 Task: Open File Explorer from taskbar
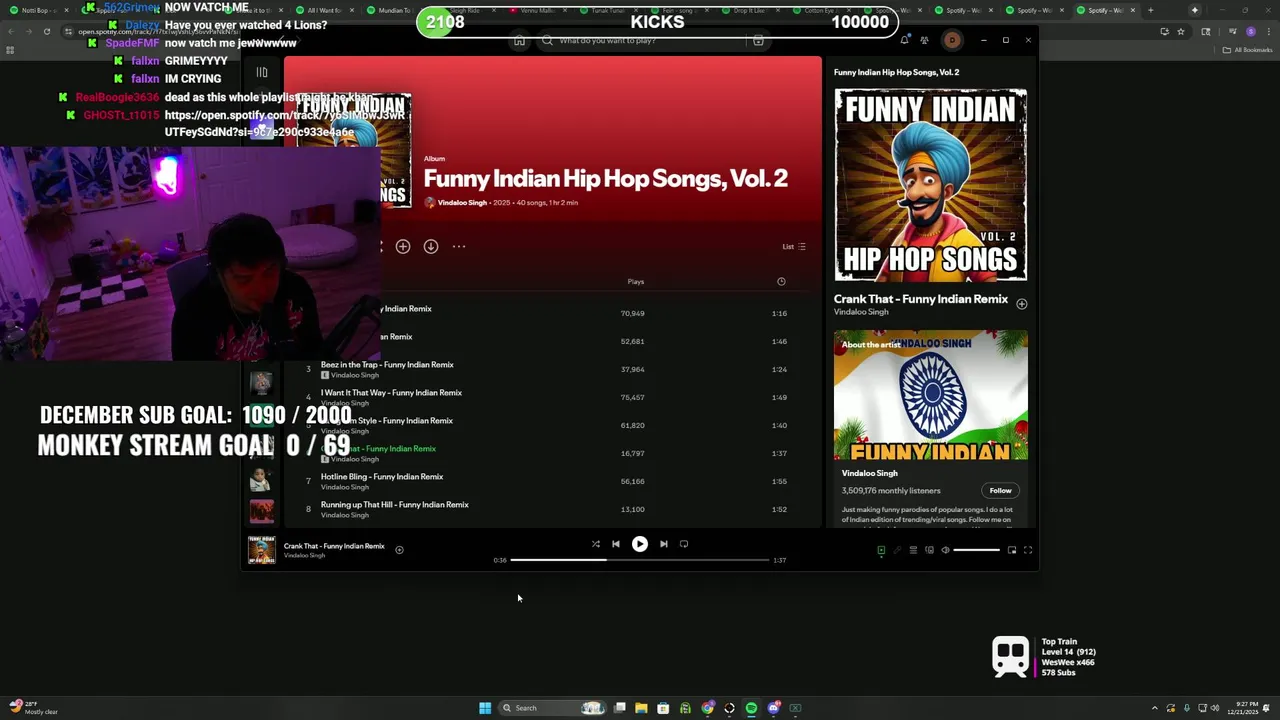click(641, 708)
